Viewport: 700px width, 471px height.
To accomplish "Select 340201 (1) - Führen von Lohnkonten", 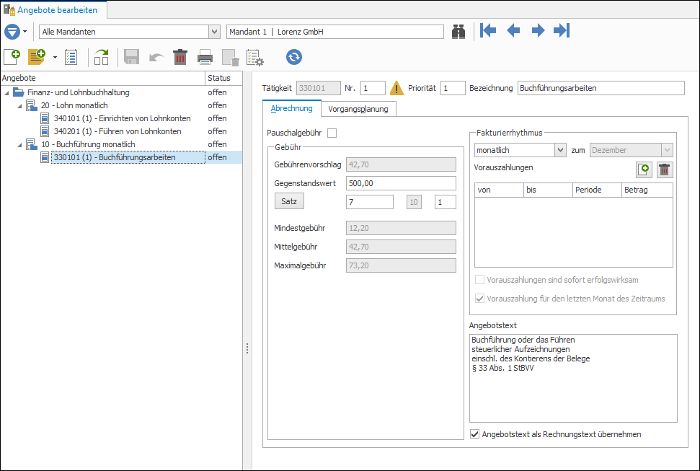I will [x=117, y=131].
